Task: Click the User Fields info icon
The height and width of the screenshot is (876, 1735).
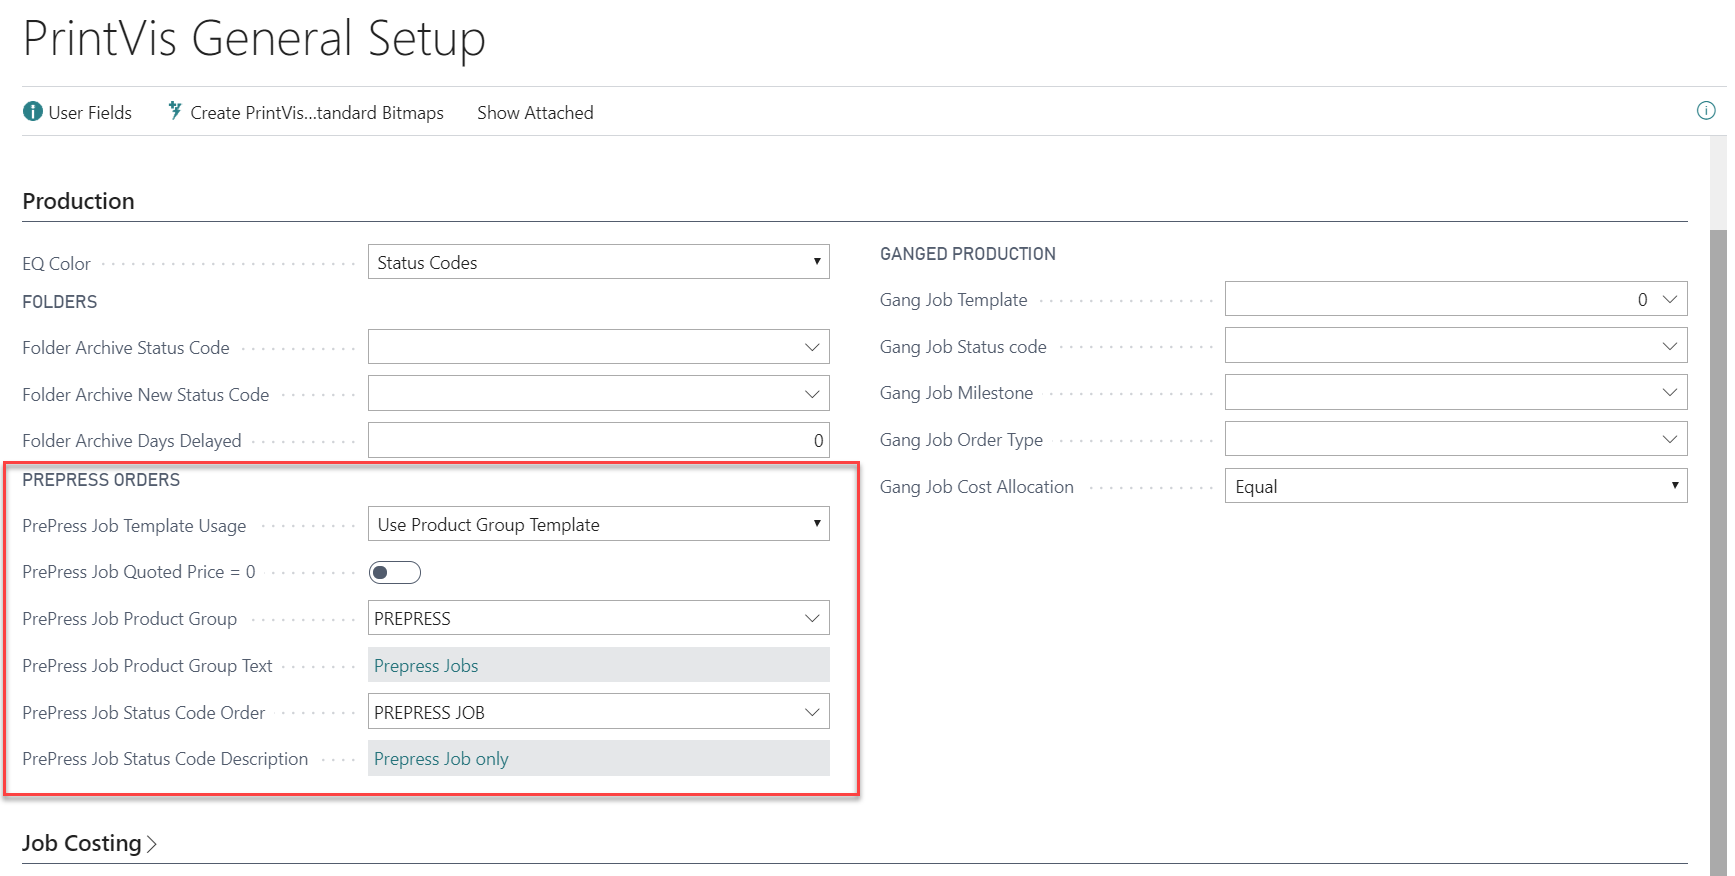Action: pyautogui.click(x=33, y=112)
